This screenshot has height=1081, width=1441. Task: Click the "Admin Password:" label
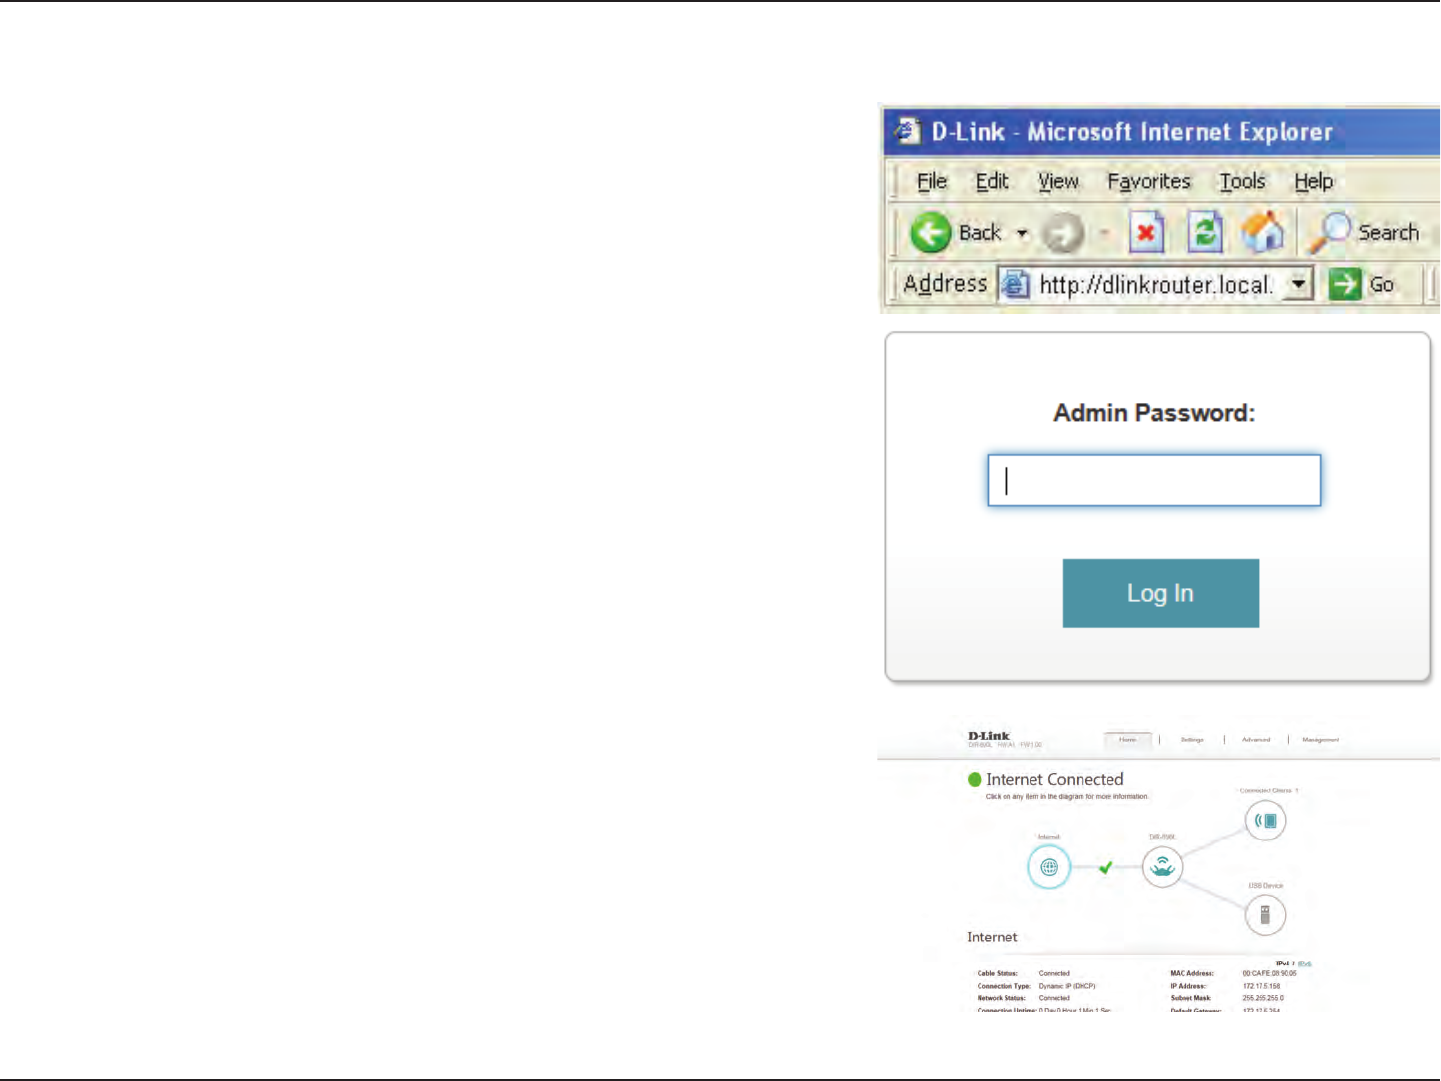coord(1154,413)
